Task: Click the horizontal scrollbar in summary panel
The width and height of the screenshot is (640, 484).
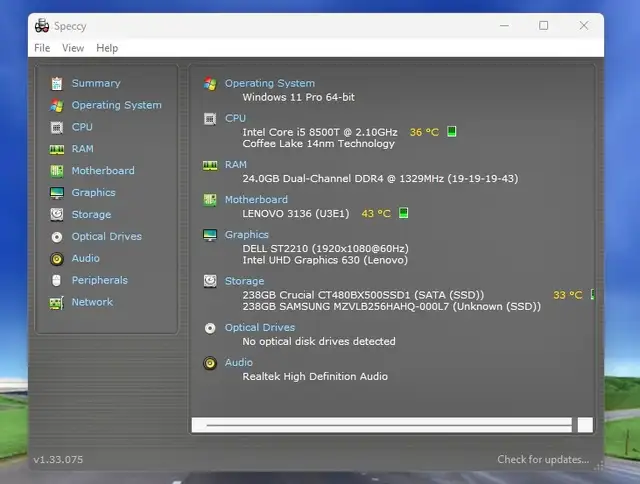Action: click(392, 425)
